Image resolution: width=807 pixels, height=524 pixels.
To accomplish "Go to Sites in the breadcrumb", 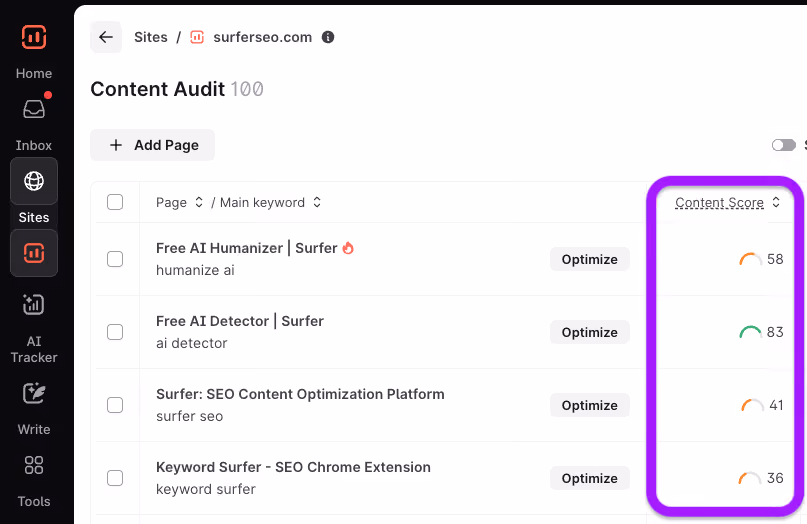I will point(151,37).
